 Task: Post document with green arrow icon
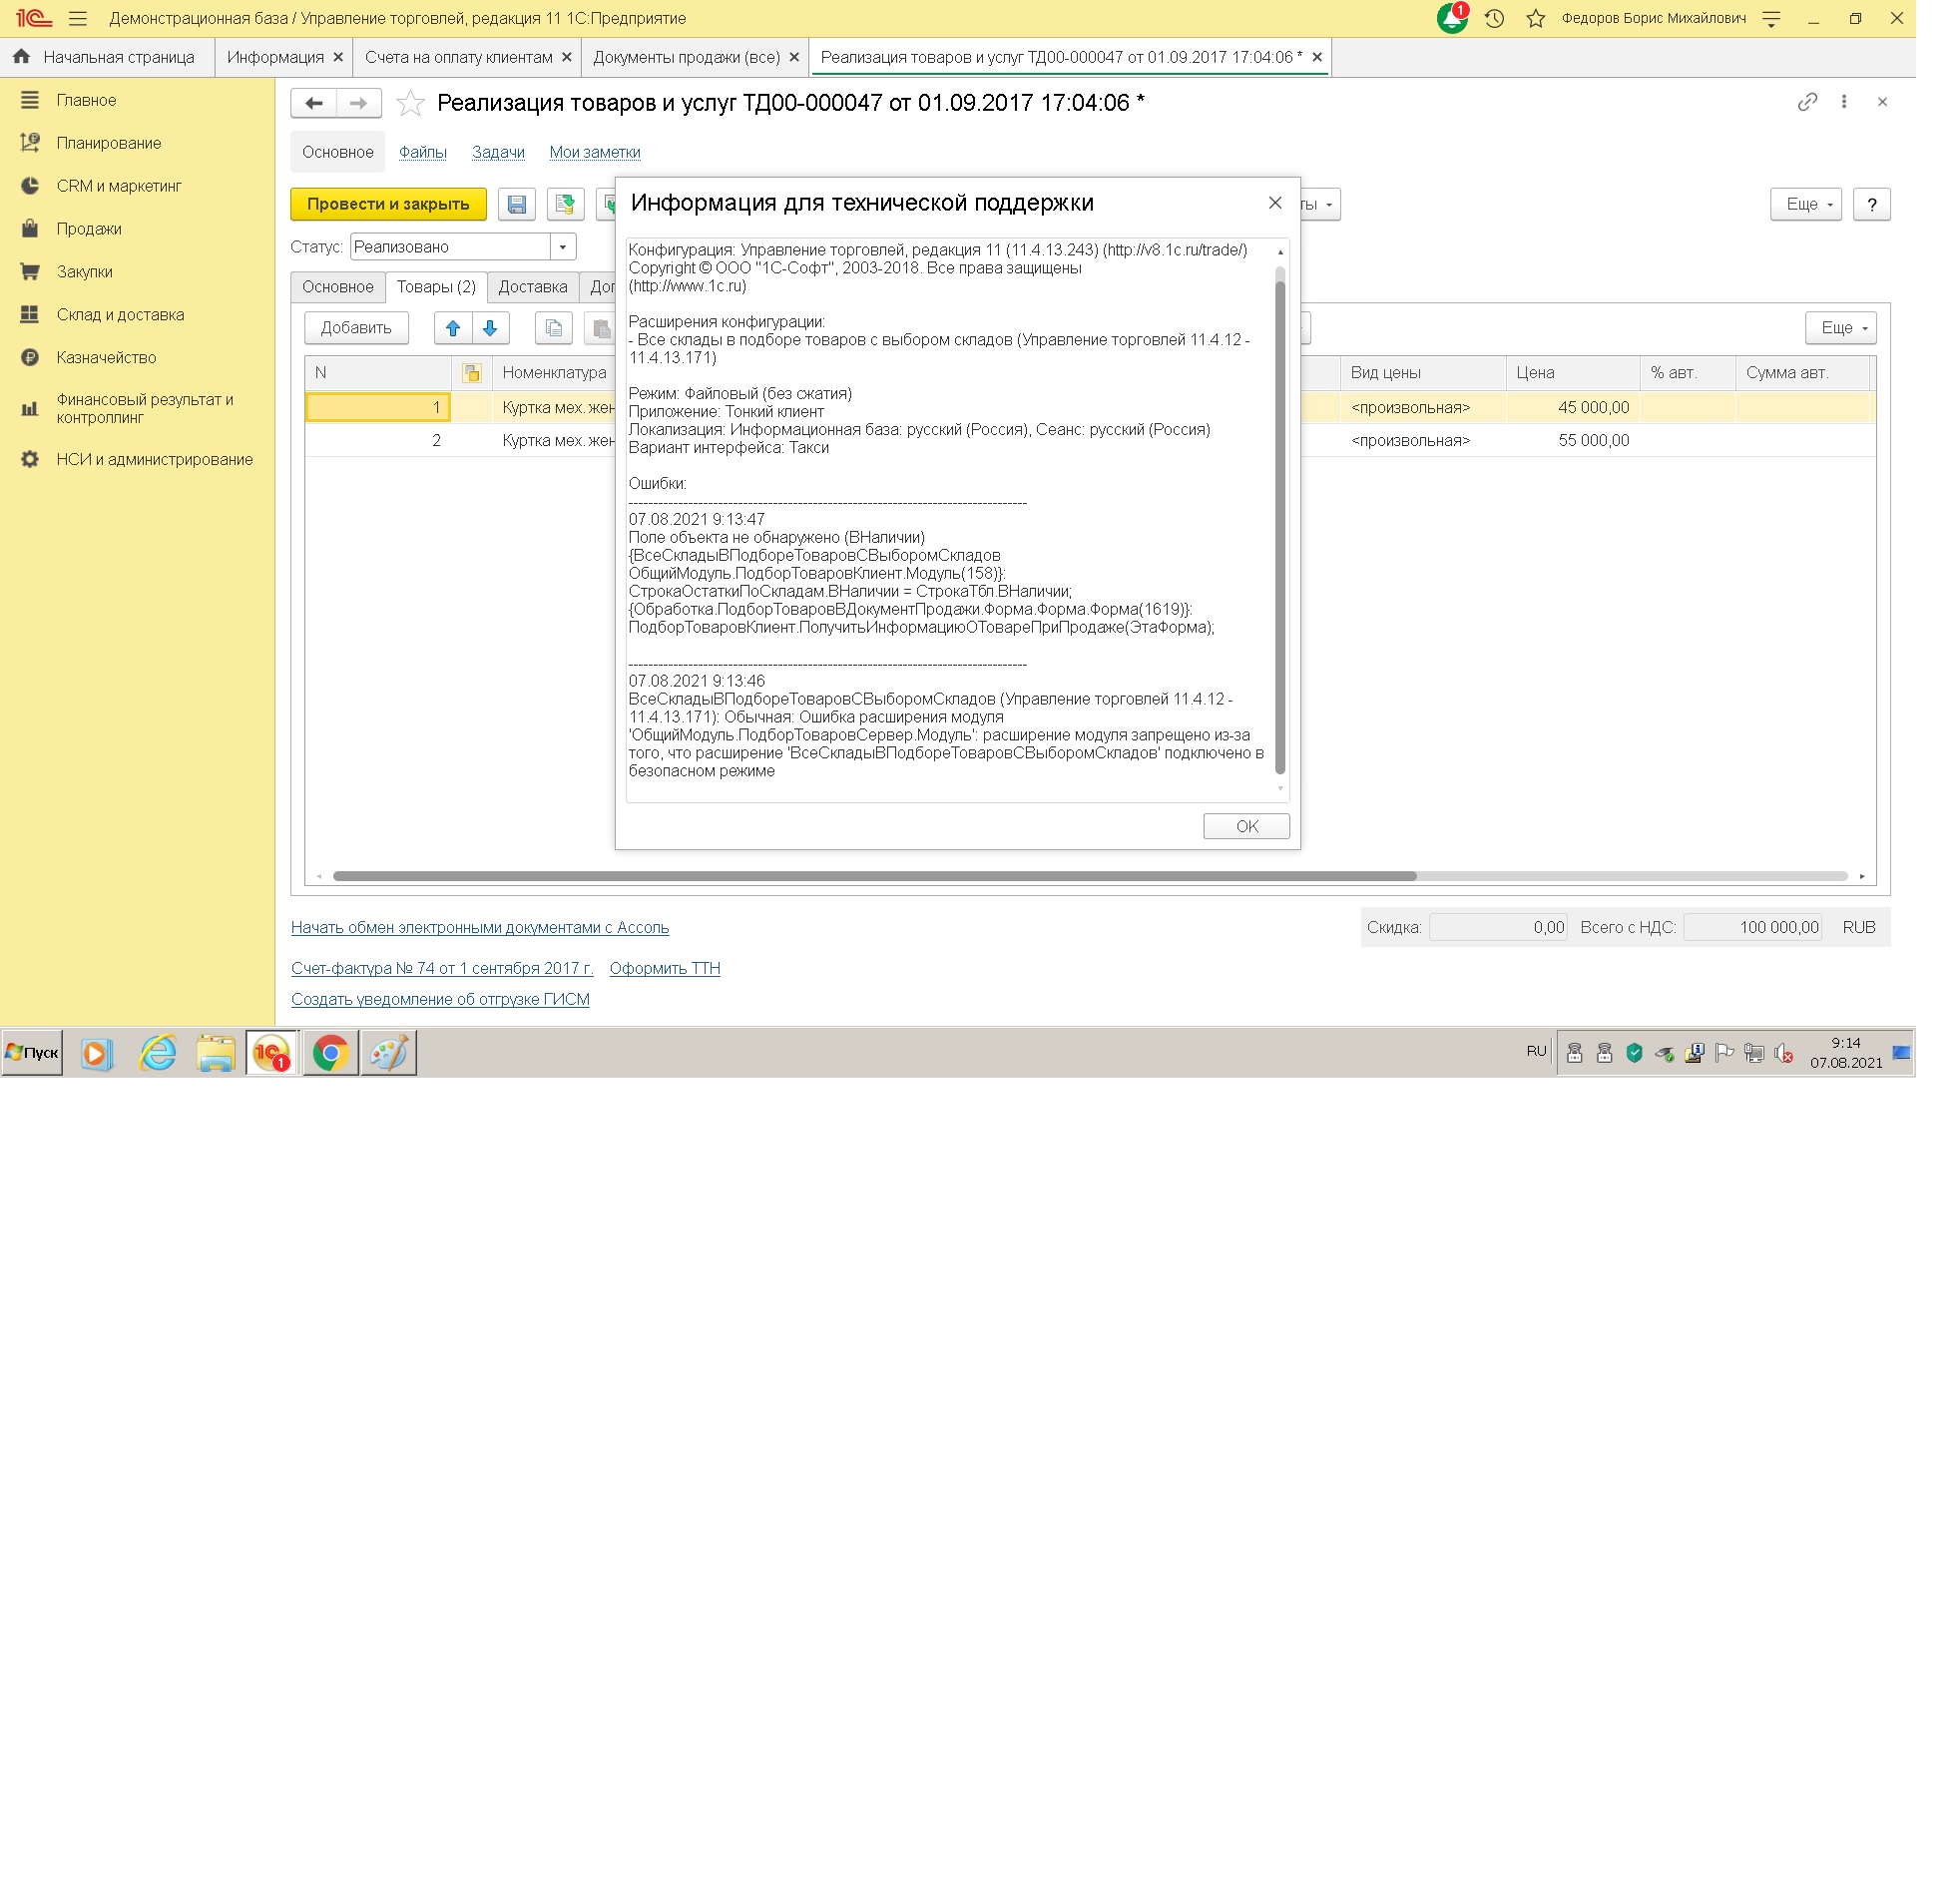(565, 204)
